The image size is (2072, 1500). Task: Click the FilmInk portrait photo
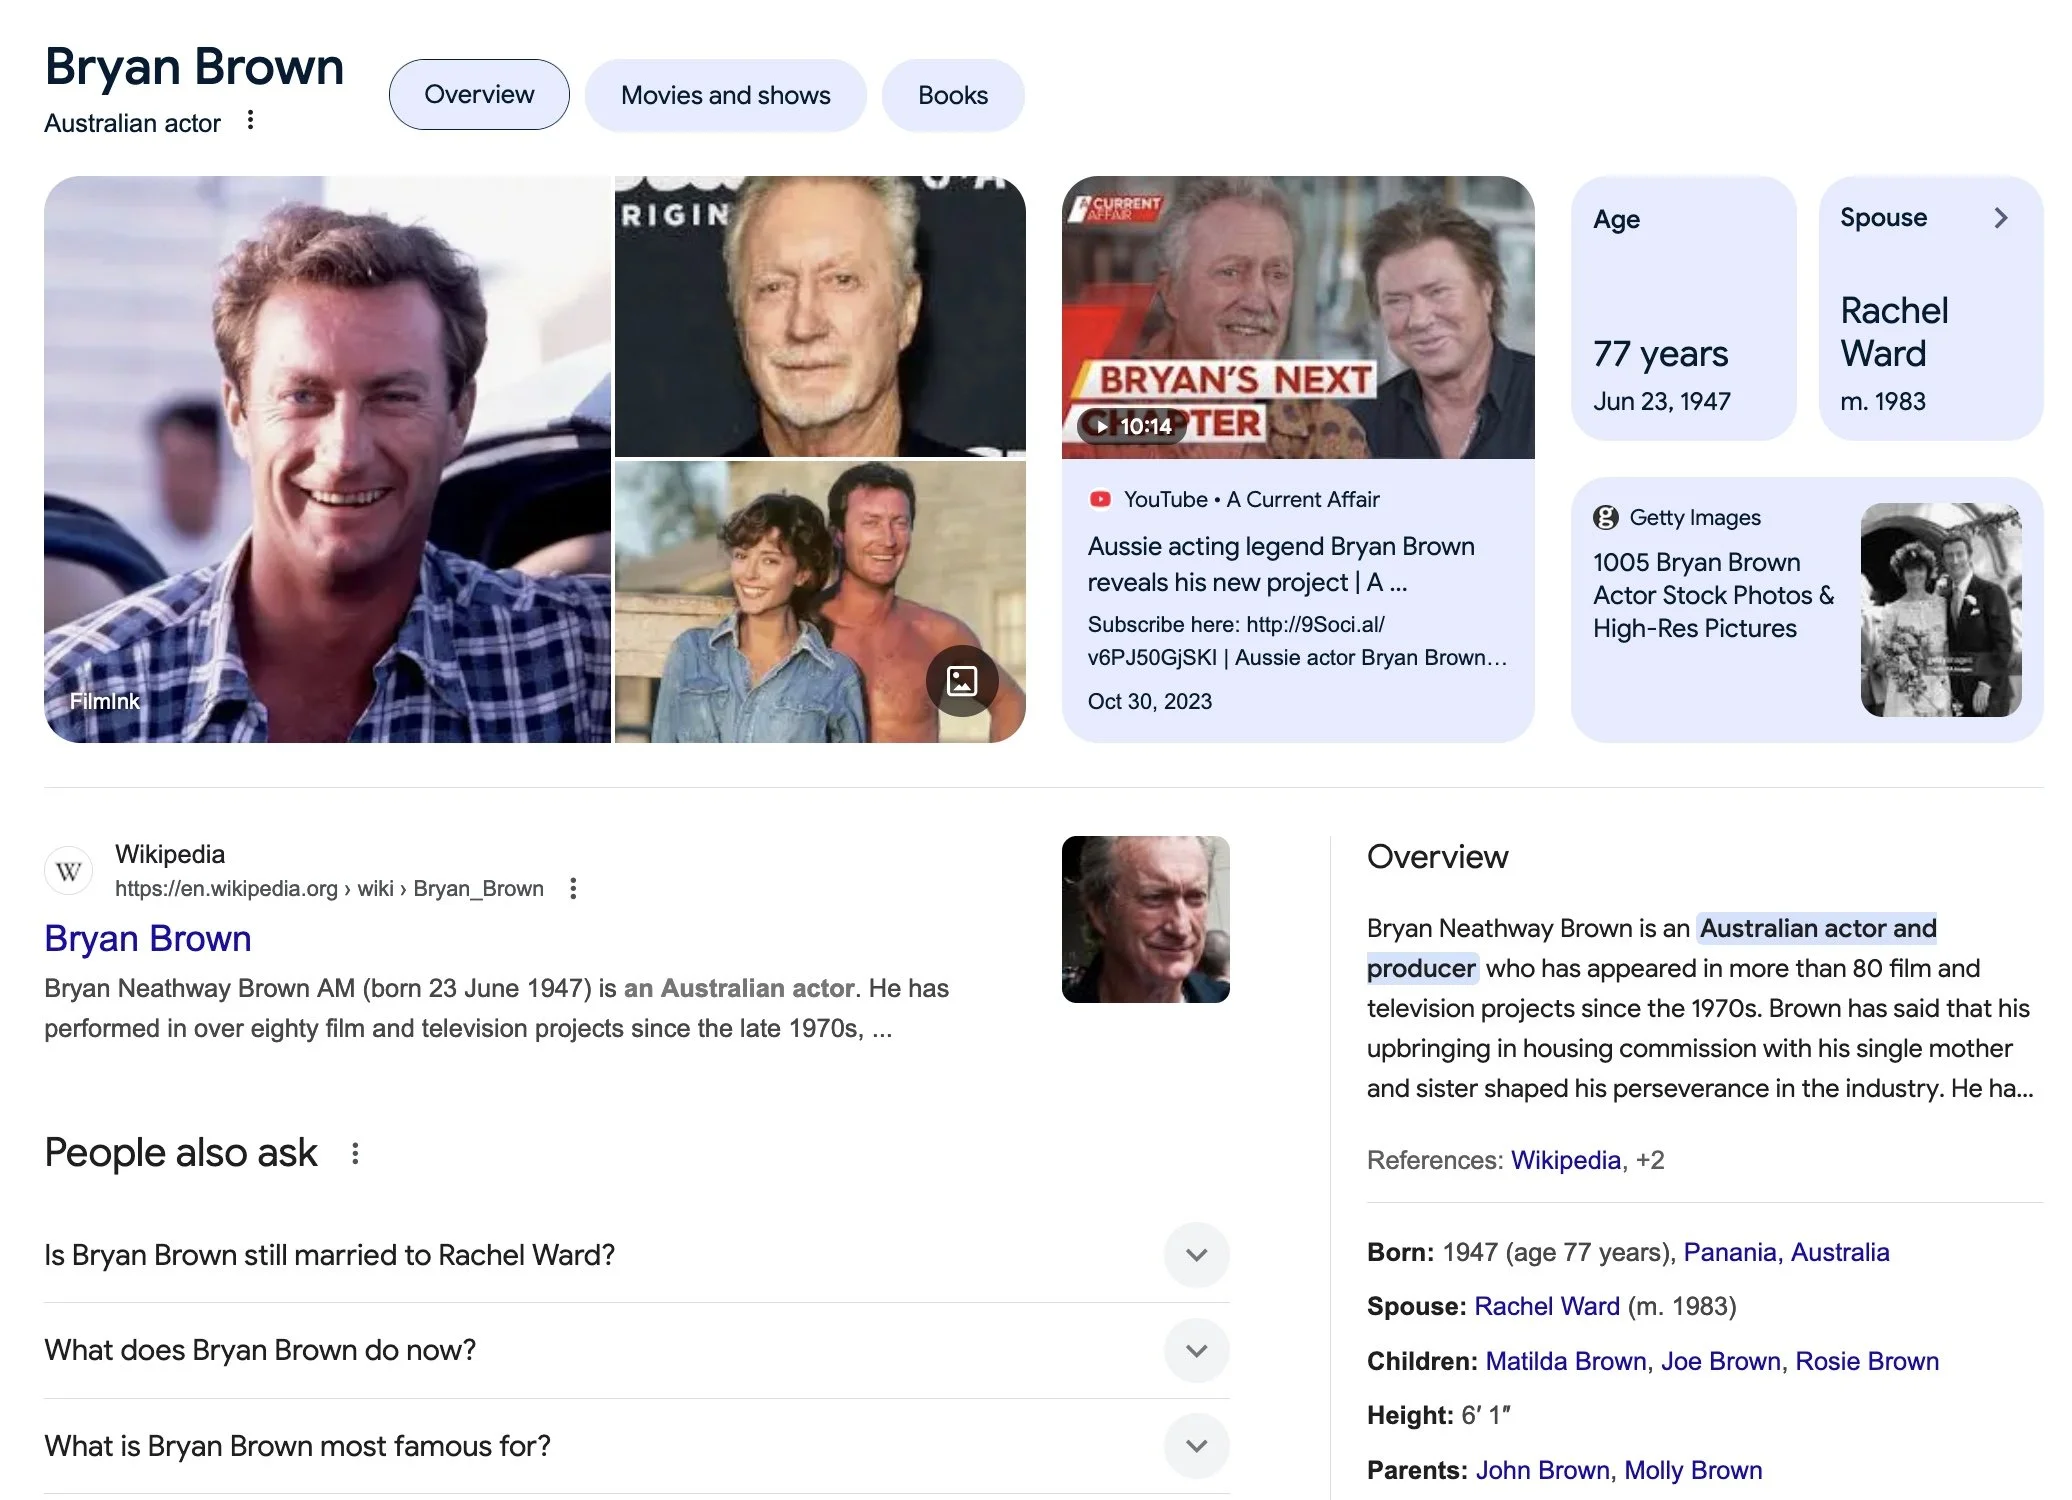[327, 460]
